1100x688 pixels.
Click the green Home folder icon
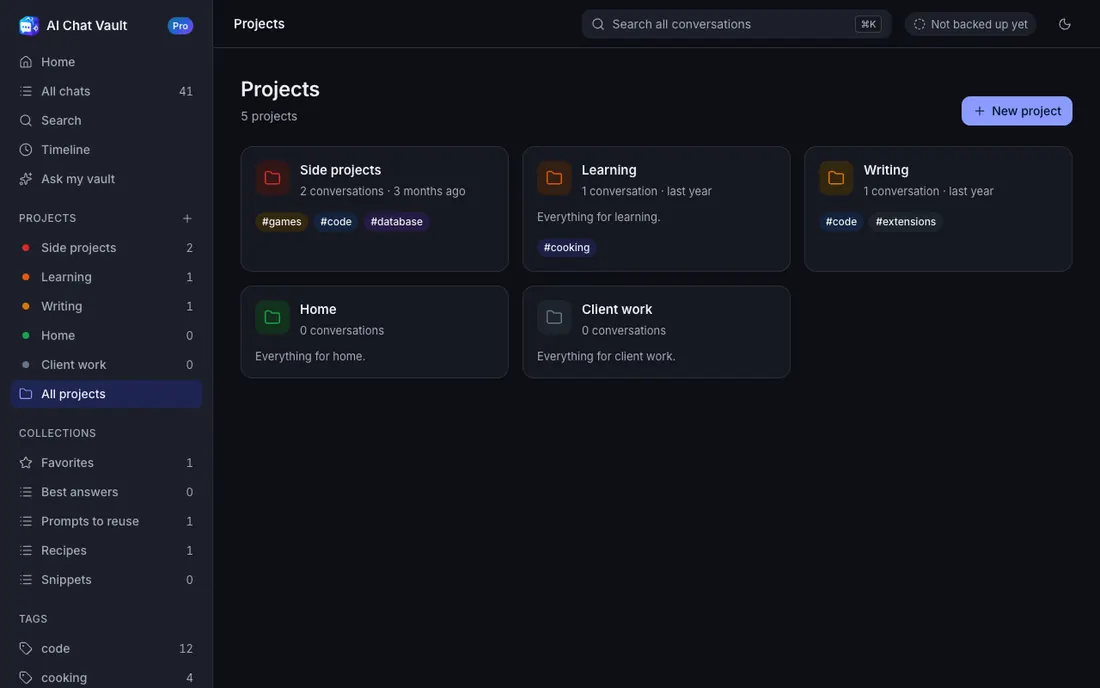pos(272,317)
